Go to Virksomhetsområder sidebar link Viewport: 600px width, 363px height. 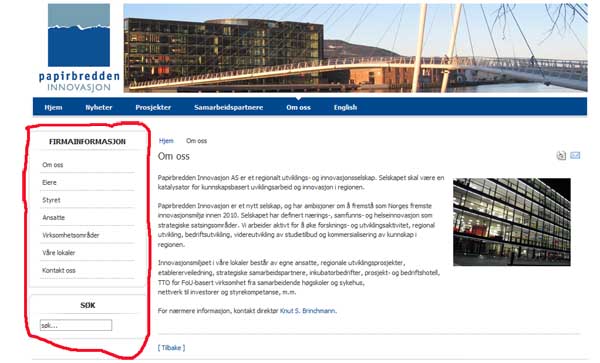[71, 235]
